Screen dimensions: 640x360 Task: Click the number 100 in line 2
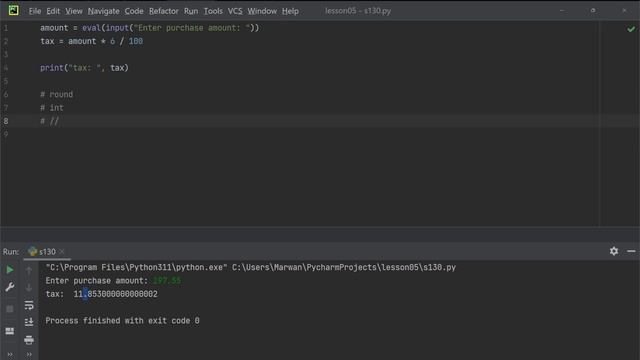click(x=136, y=41)
